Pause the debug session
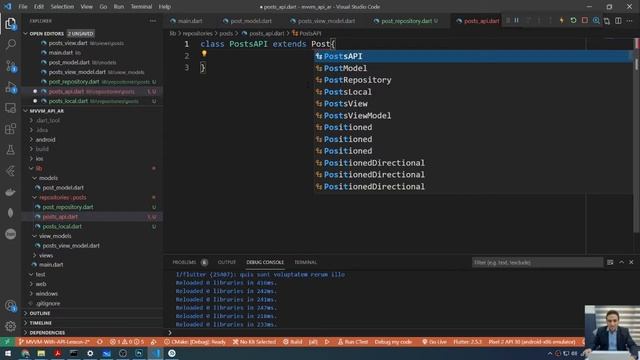This screenshot has width=640, height=360. point(517,20)
